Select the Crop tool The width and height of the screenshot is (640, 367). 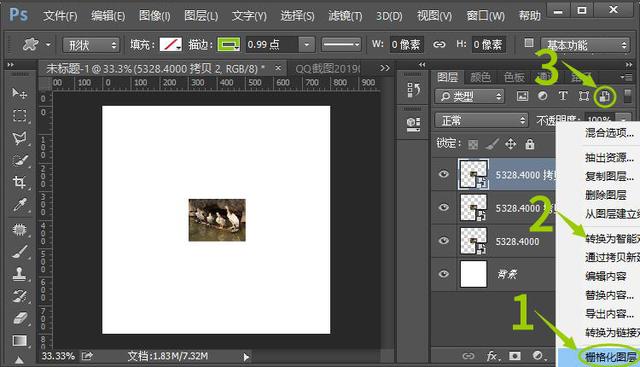(19, 182)
